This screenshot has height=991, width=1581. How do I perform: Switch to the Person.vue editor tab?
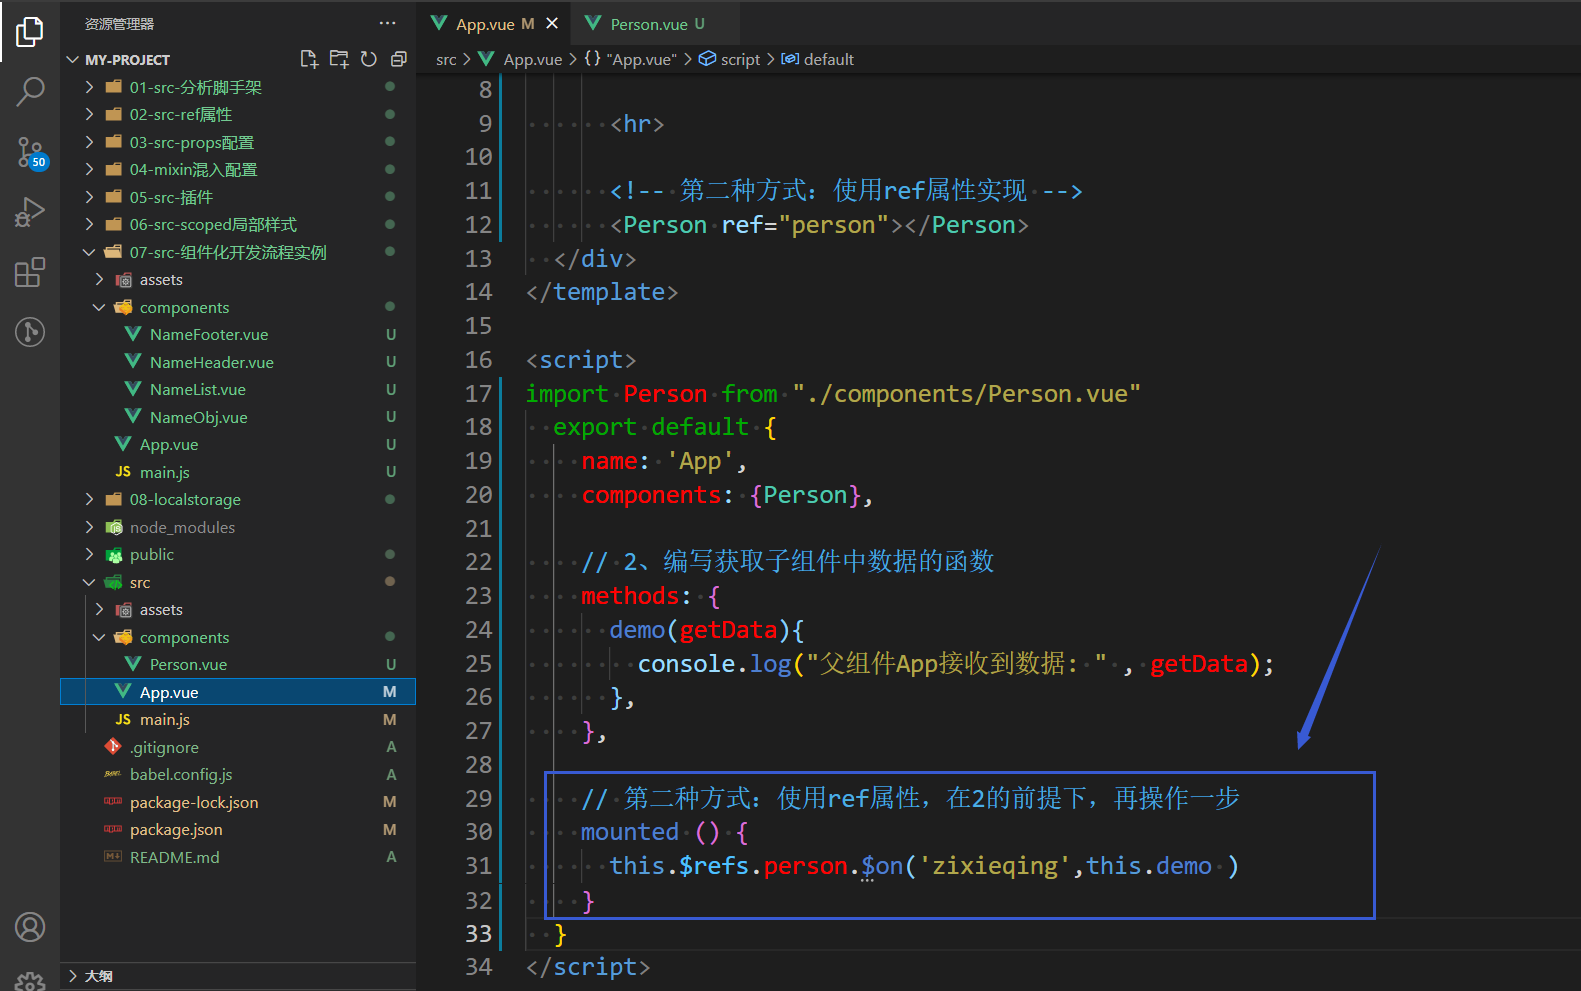point(656,23)
